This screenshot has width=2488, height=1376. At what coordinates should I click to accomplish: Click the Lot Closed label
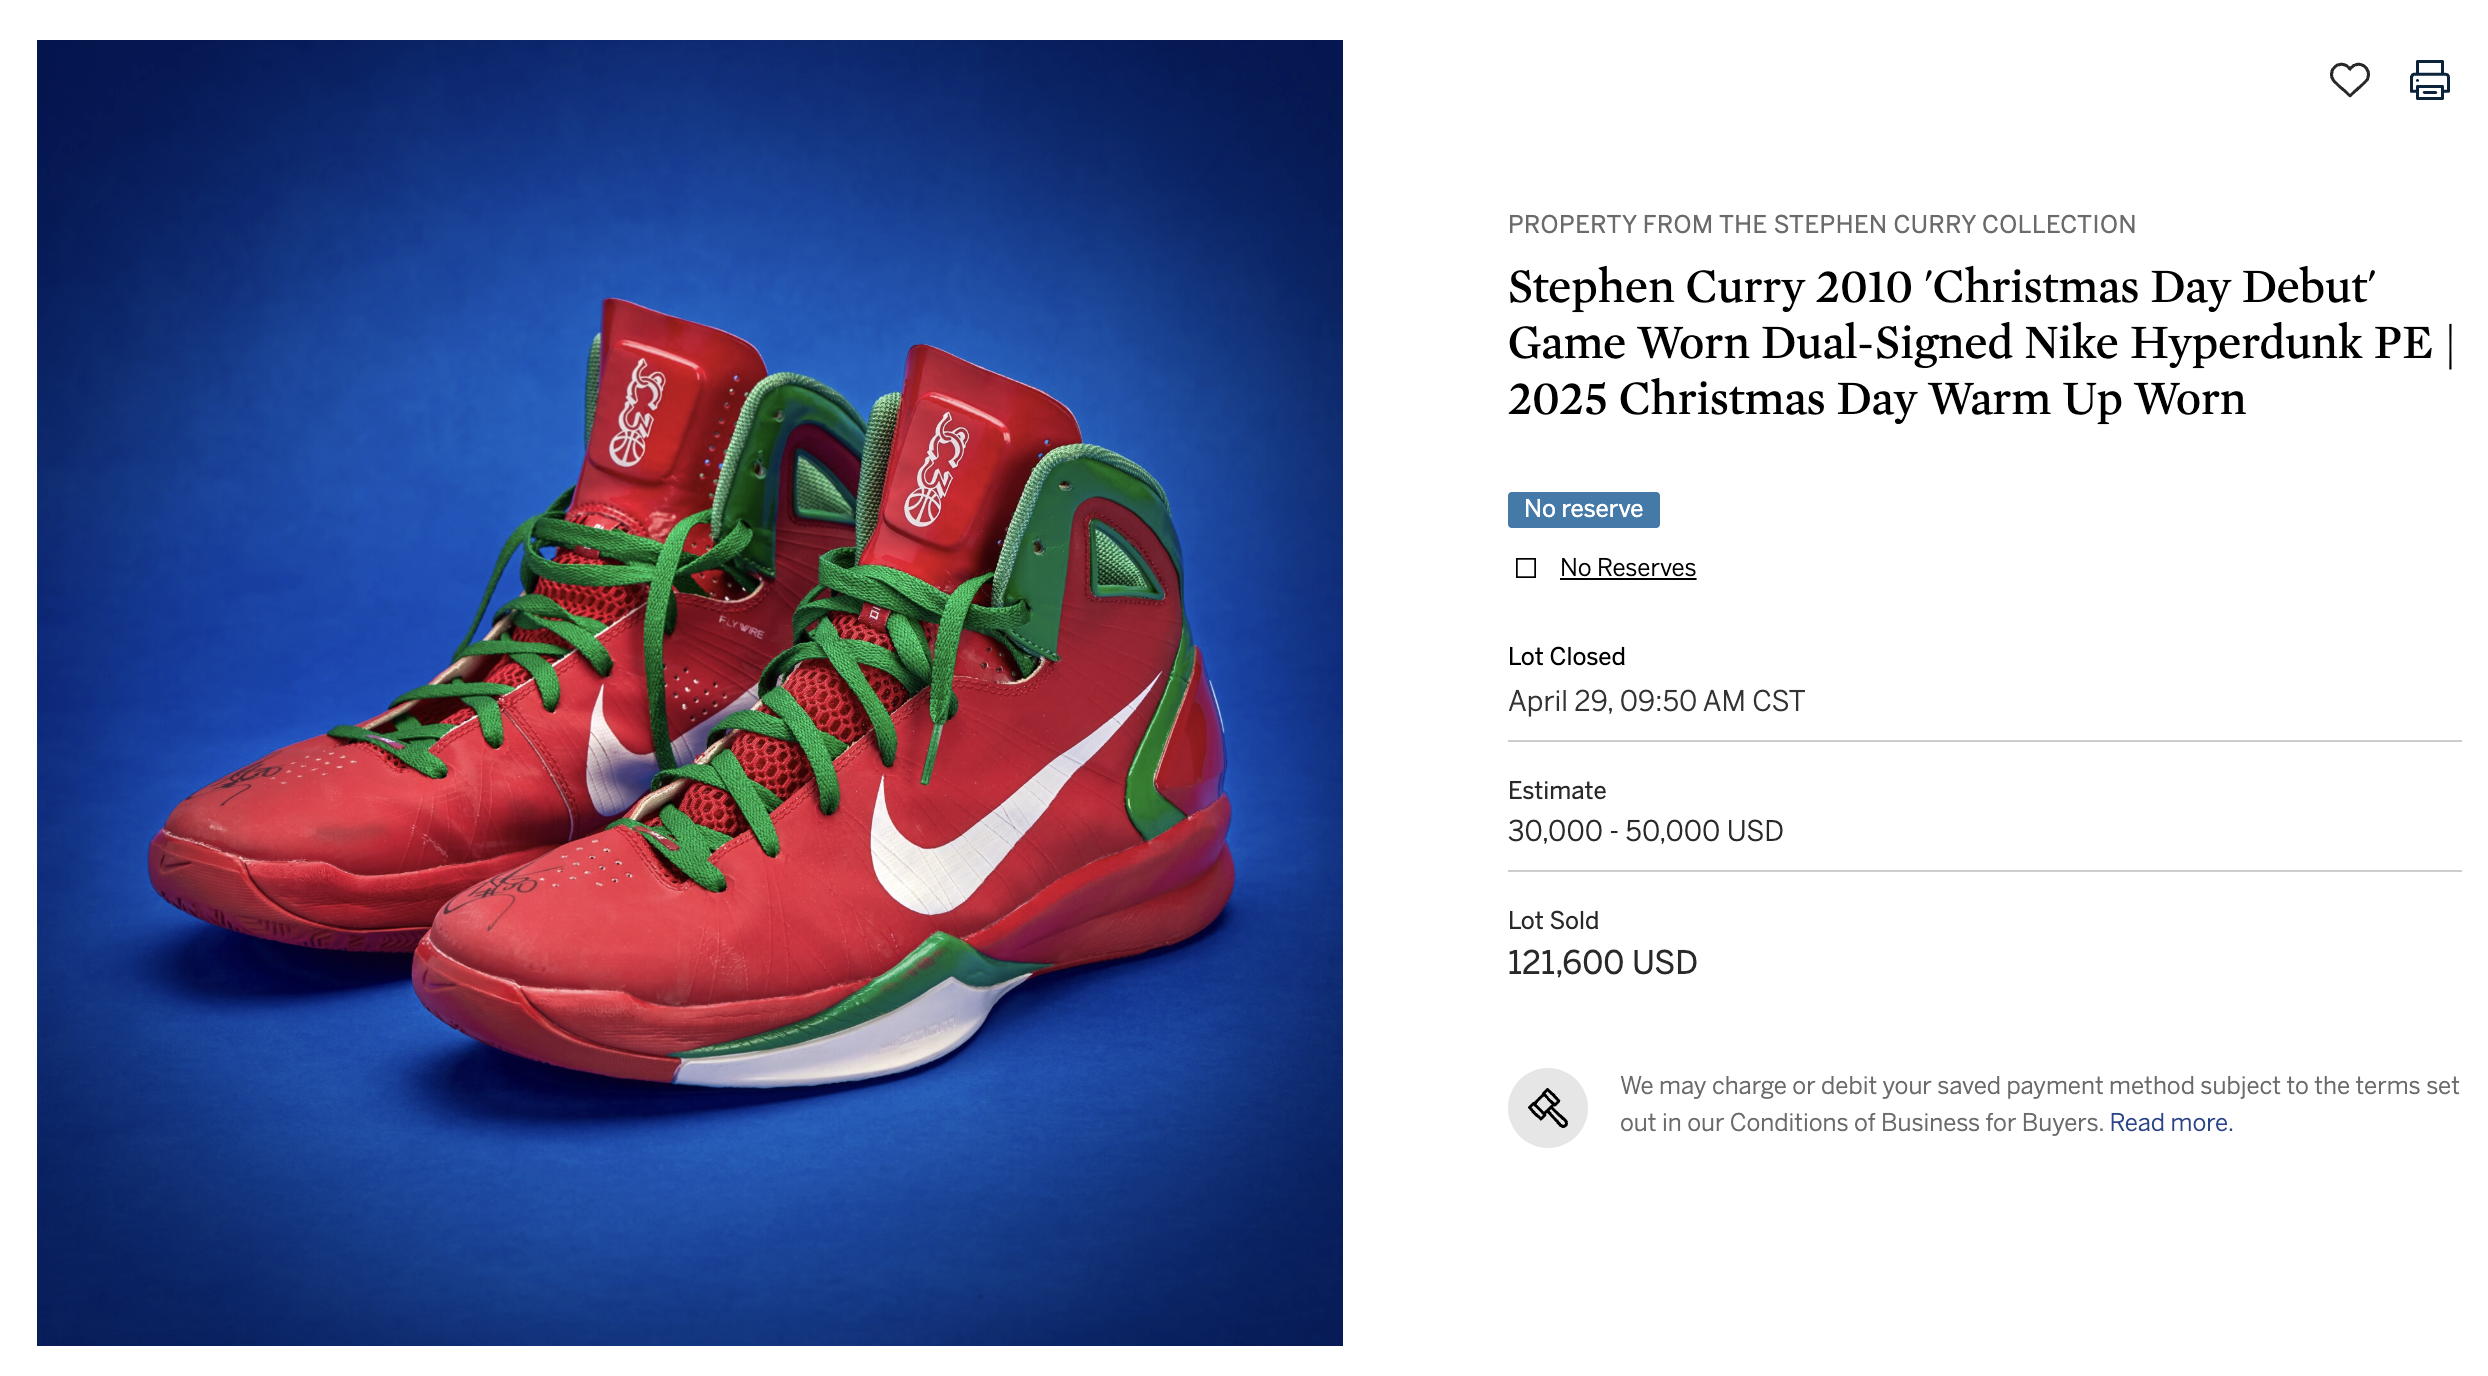pyautogui.click(x=1566, y=656)
